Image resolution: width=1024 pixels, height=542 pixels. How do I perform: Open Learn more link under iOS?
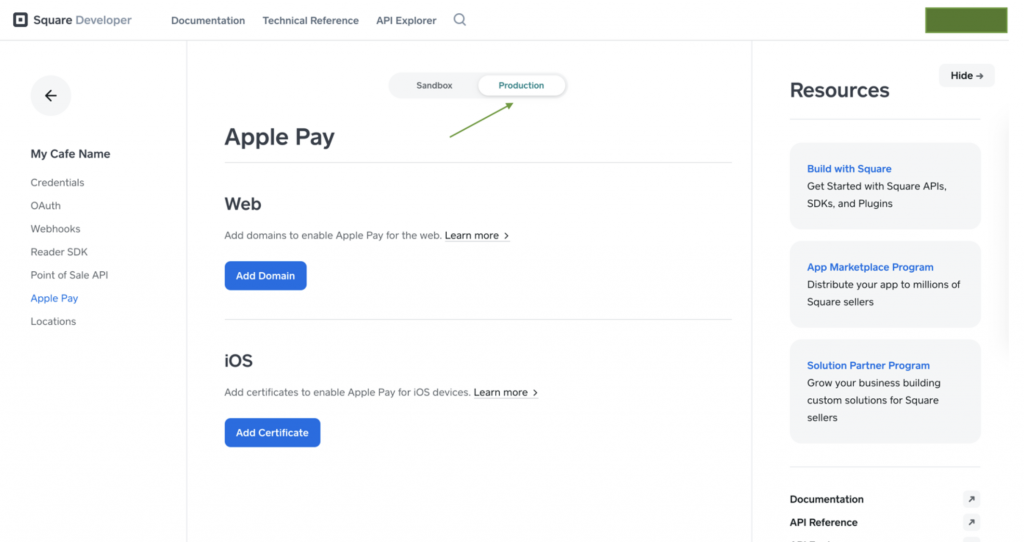click(x=505, y=392)
